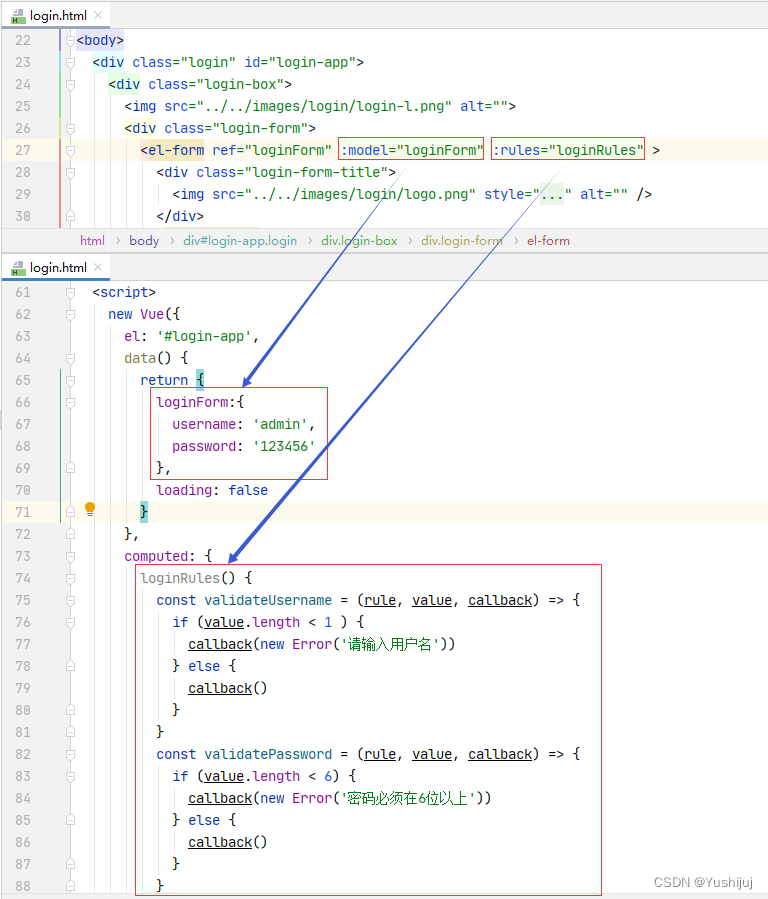The image size is (768, 899).
Task: Click the yellow lightbulb intention icon on line 71
Action: 90,509
